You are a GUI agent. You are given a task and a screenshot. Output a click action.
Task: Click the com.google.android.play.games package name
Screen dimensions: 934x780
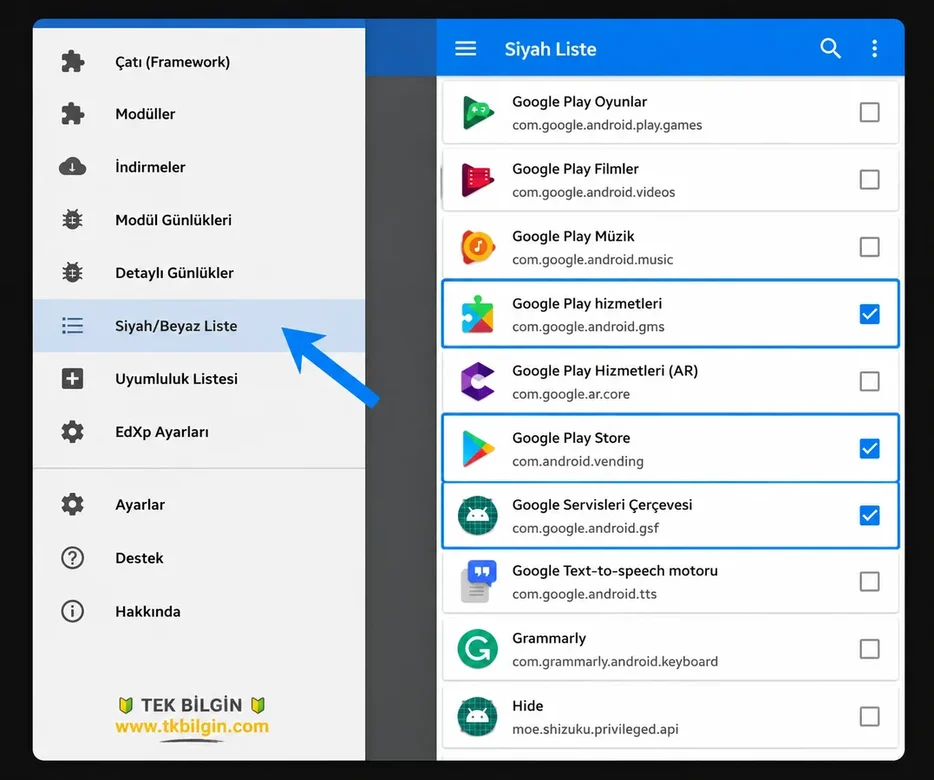[x=607, y=125]
